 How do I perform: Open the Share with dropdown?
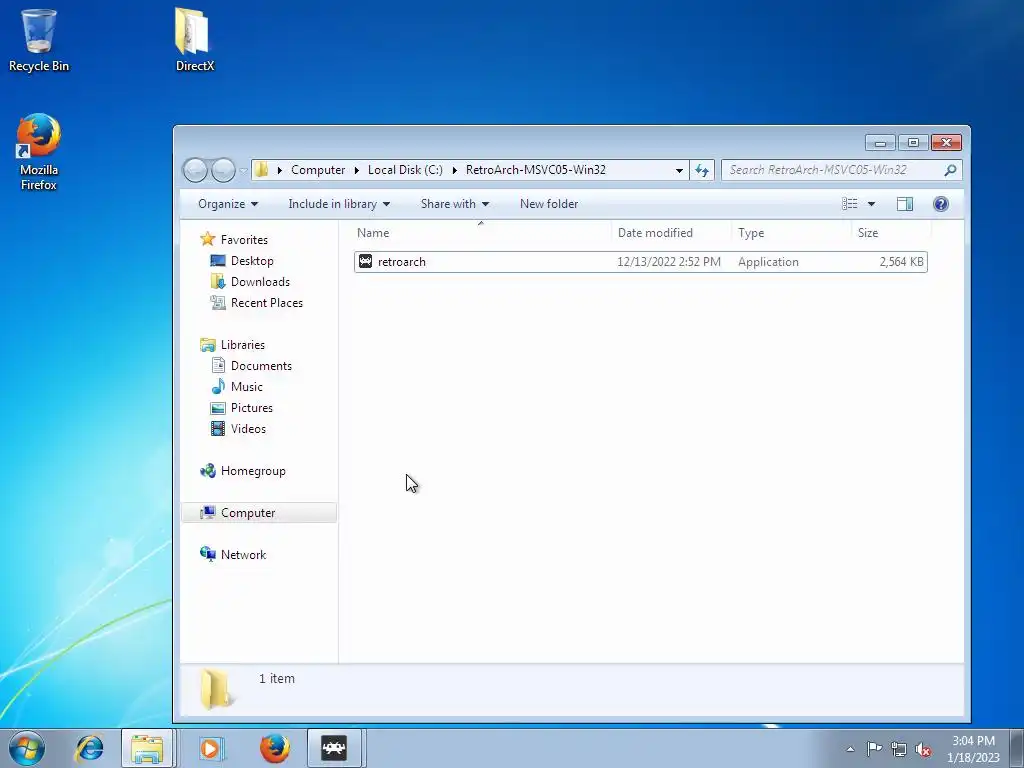(455, 204)
